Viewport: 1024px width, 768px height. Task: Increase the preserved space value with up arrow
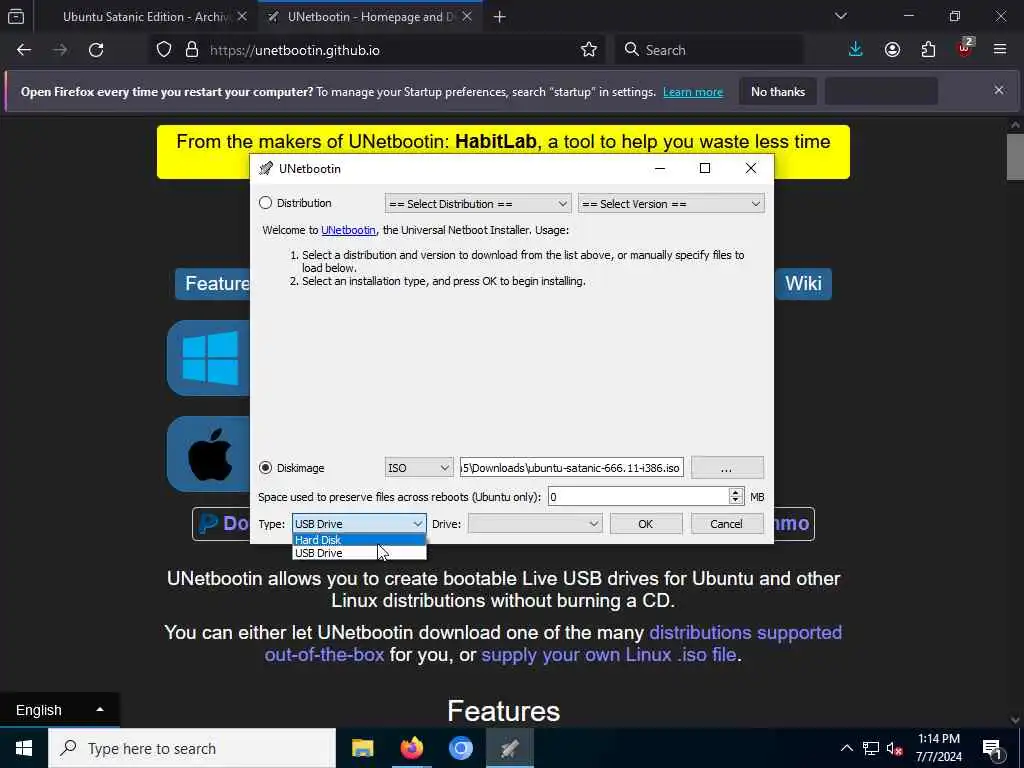(x=736, y=492)
